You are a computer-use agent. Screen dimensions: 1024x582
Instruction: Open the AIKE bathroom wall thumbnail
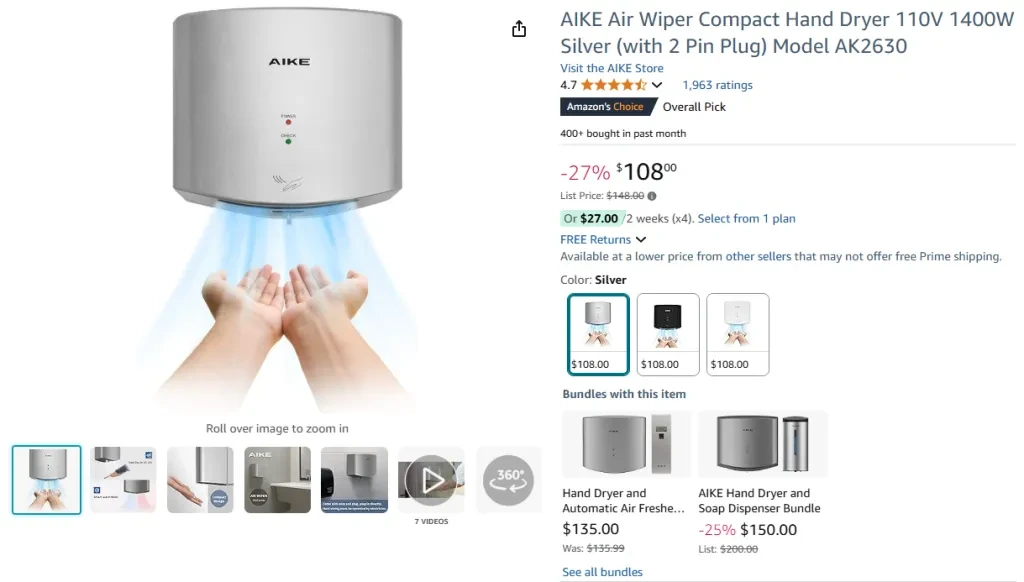278,480
